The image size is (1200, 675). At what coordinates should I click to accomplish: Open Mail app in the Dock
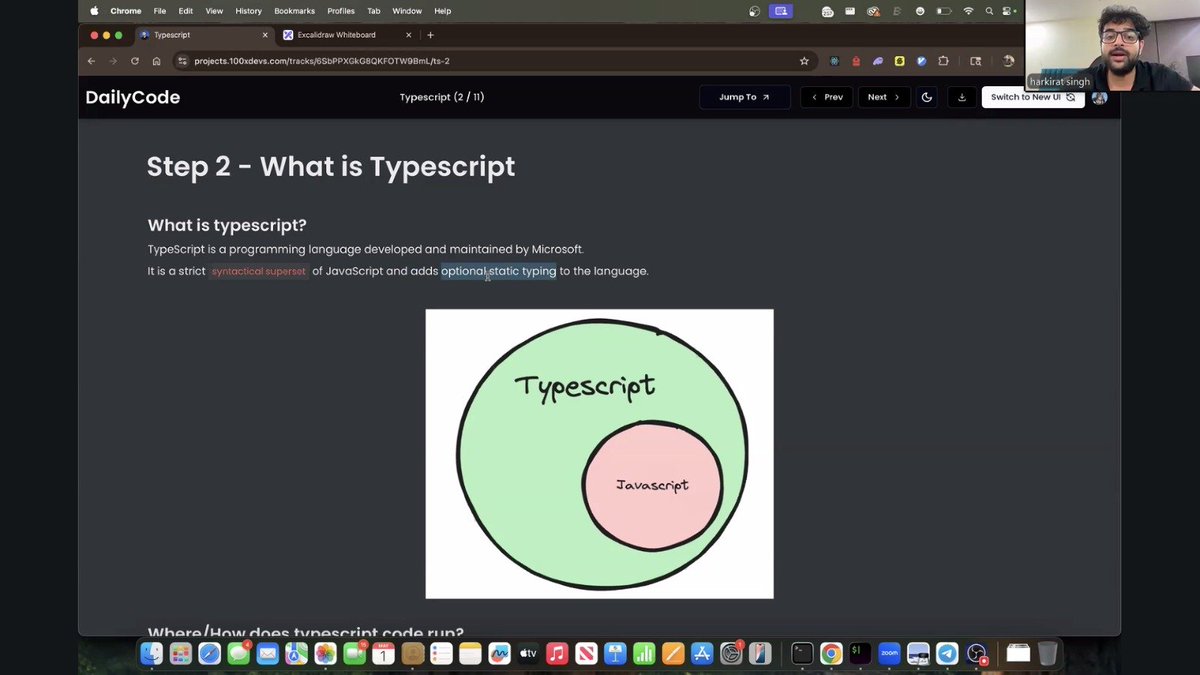tap(268, 653)
